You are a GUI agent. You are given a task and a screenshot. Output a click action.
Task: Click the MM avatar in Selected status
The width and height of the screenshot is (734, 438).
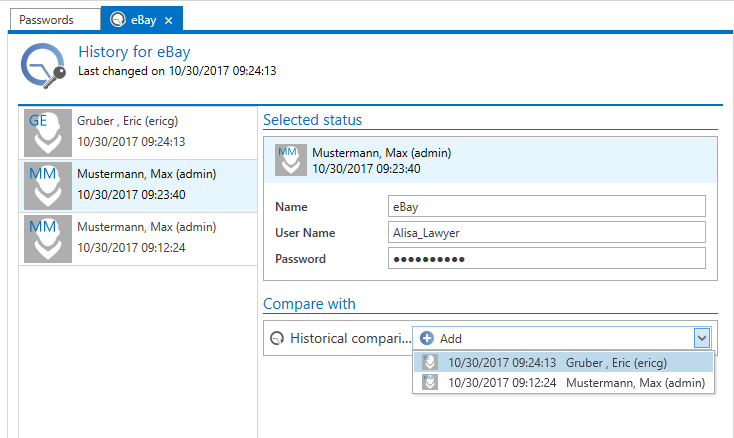click(291, 160)
